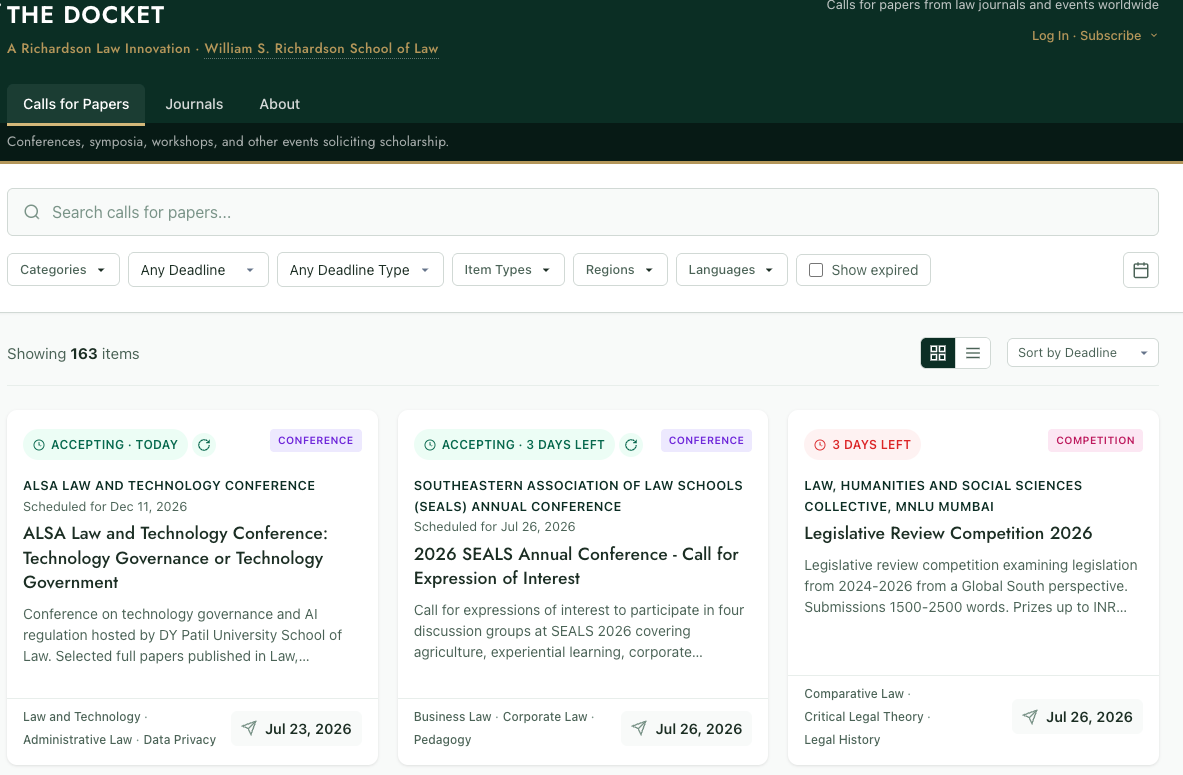1183x775 pixels.
Task: Click the CONFERENCE tag on ALSA card
Action: (x=315, y=441)
